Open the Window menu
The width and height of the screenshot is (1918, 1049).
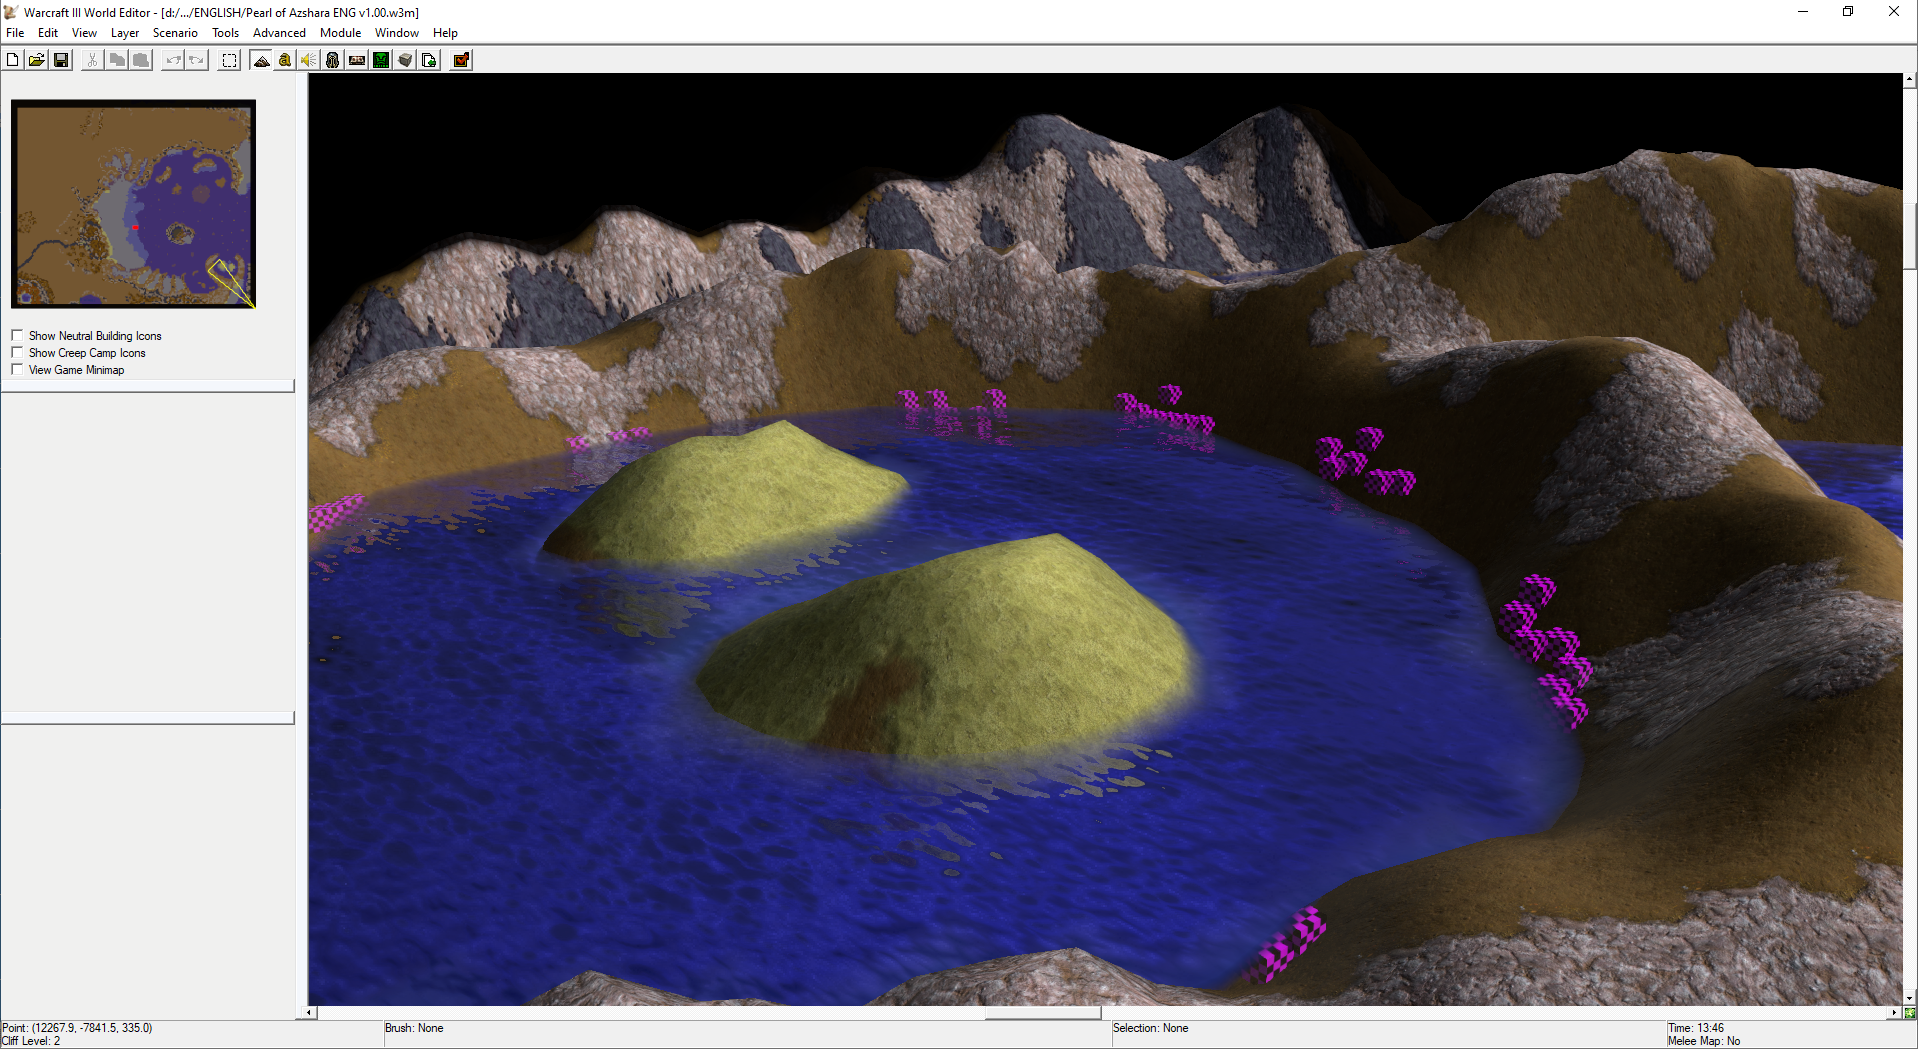[x=397, y=33]
